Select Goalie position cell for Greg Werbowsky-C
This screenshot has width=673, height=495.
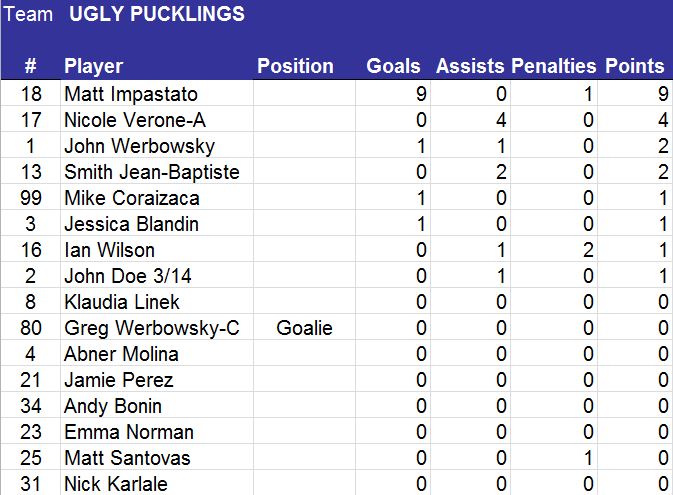click(x=305, y=328)
